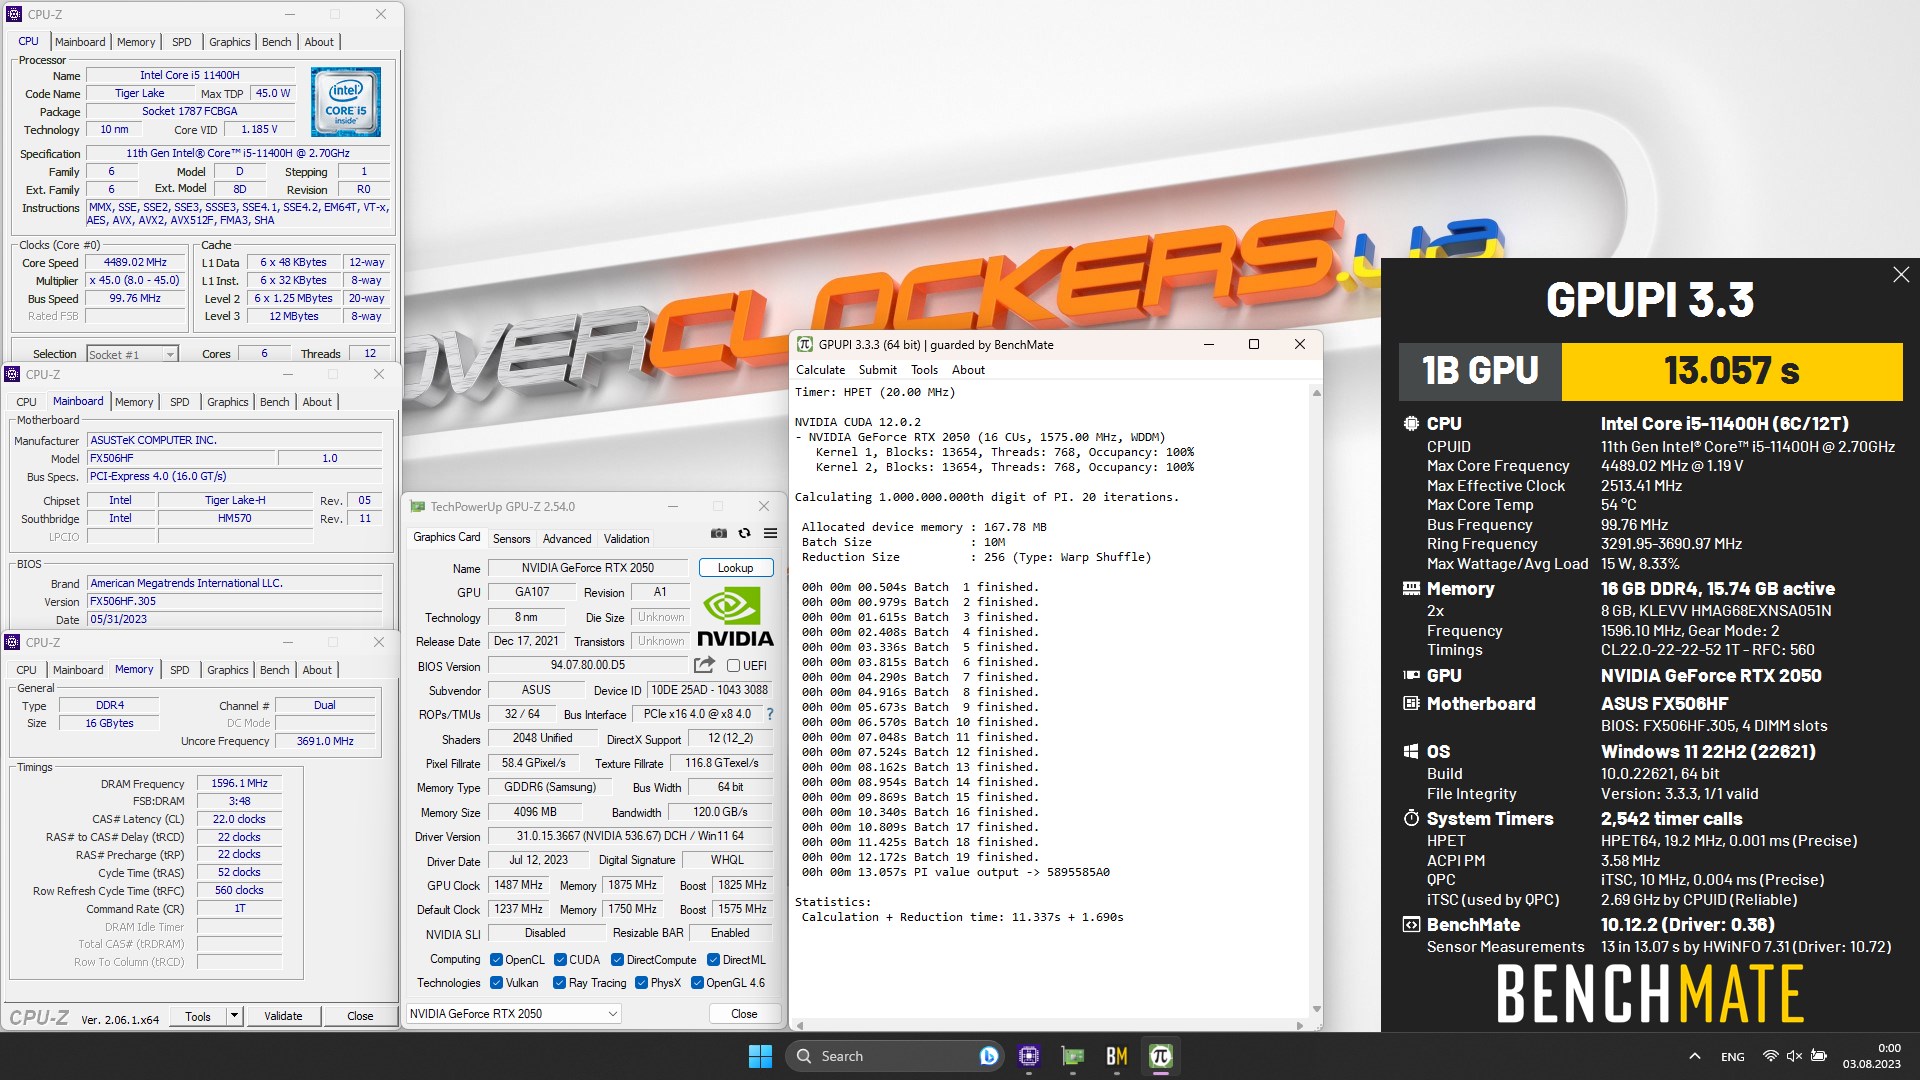1920x1080 pixels.
Task: Click Lookup button in GPU-Z
Action: [x=735, y=567]
